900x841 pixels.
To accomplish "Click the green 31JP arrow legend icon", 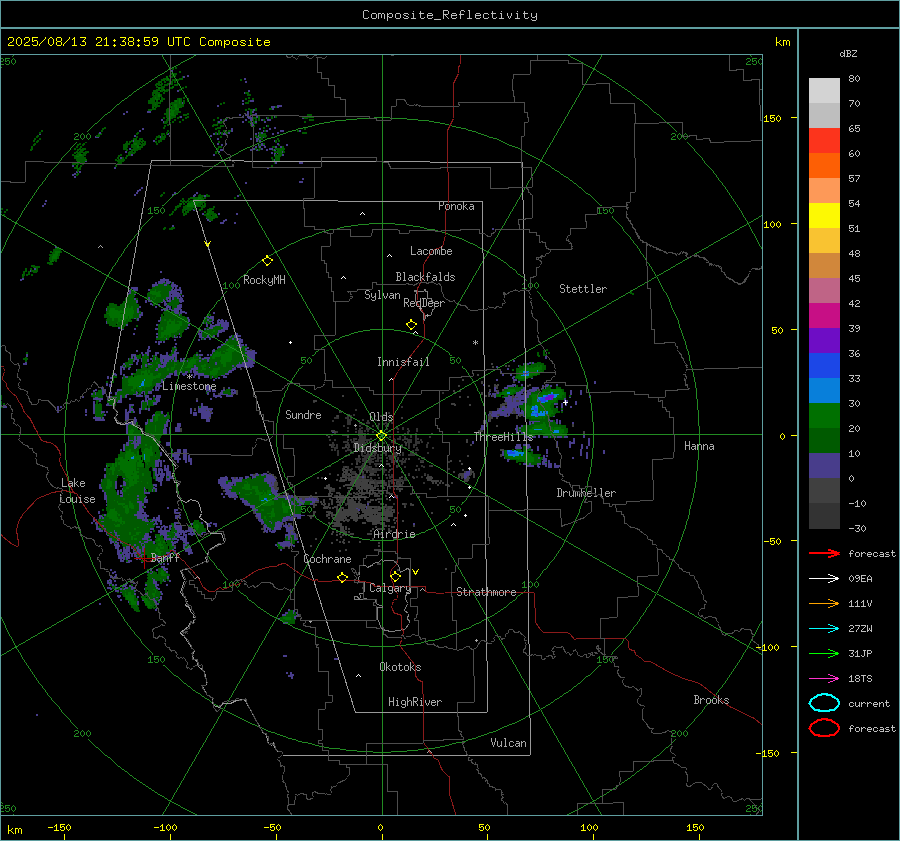I will 824,653.
